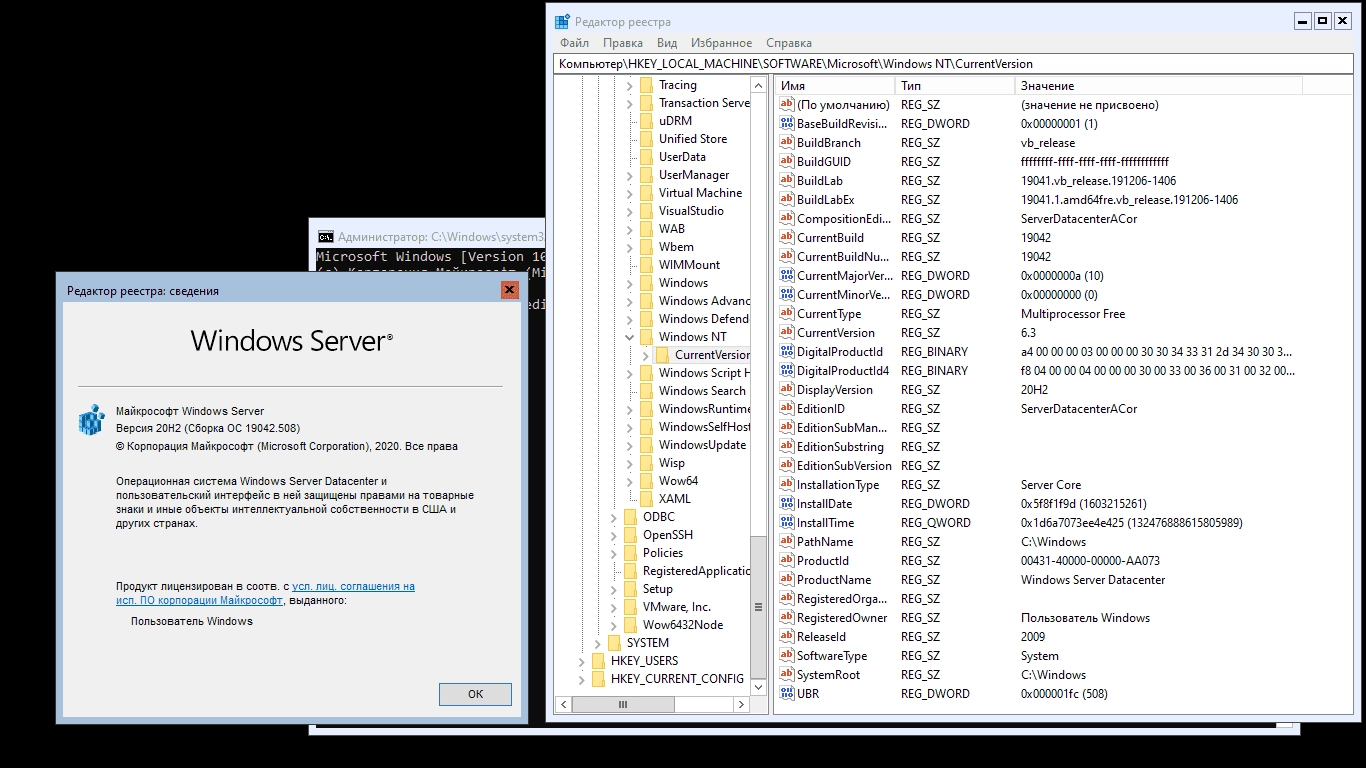Open the Справка menu
The height and width of the screenshot is (768, 1366).
click(789, 43)
